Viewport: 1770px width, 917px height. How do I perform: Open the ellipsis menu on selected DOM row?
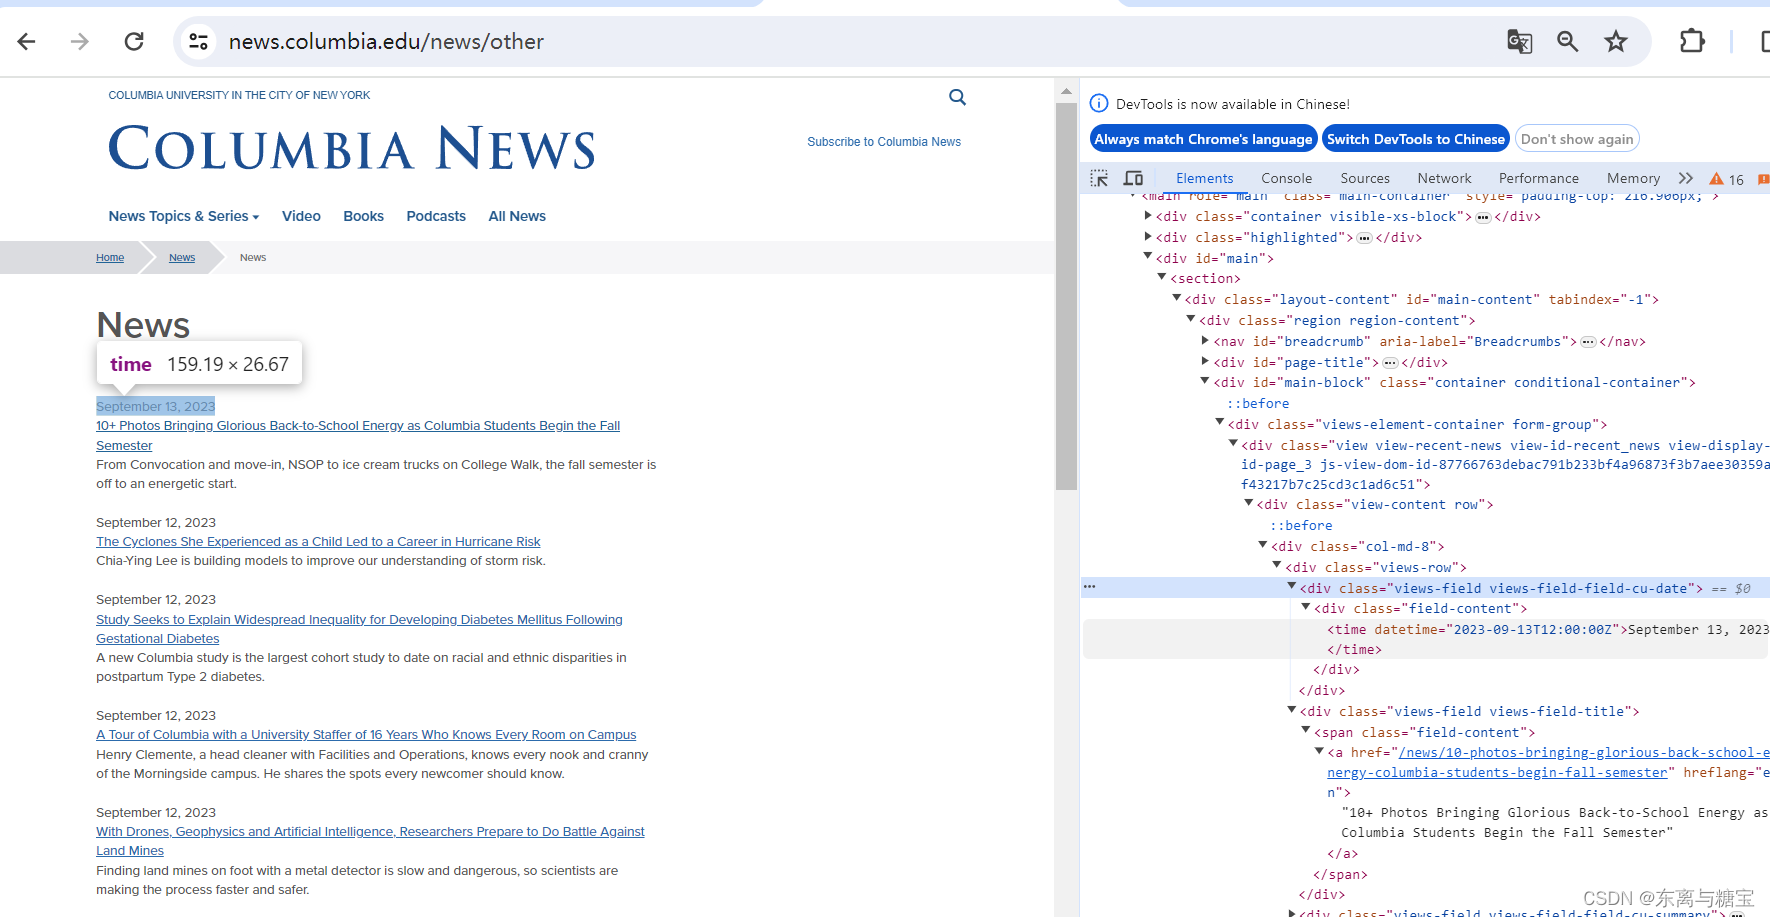tap(1089, 587)
